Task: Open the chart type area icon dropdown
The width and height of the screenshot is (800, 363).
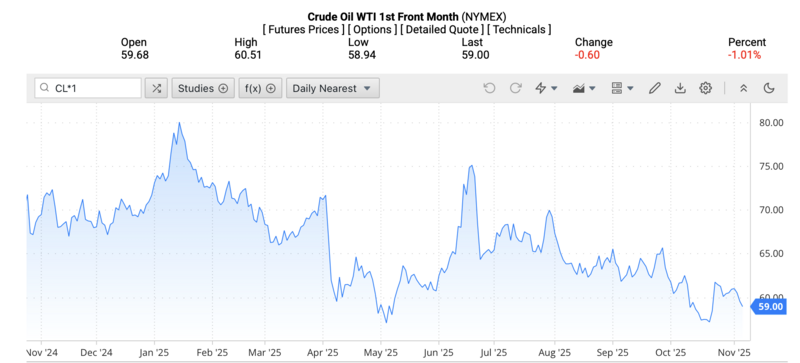Action: coord(584,88)
